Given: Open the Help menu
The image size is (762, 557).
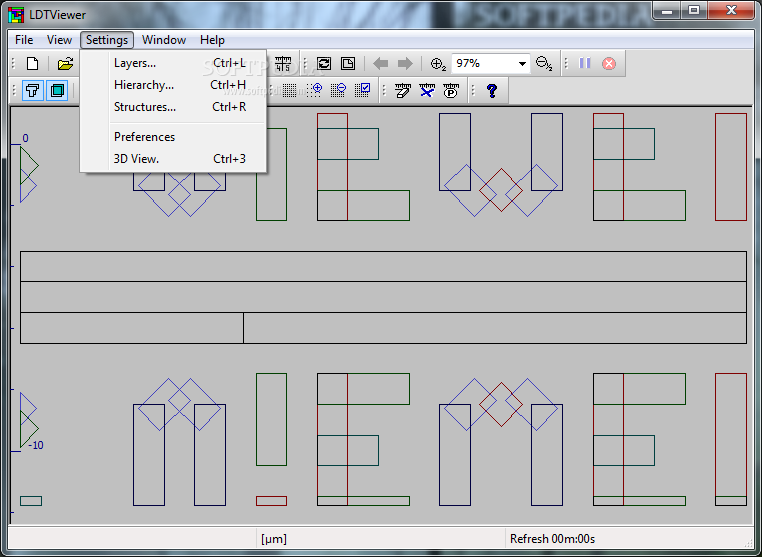Looking at the screenshot, I should point(212,40).
